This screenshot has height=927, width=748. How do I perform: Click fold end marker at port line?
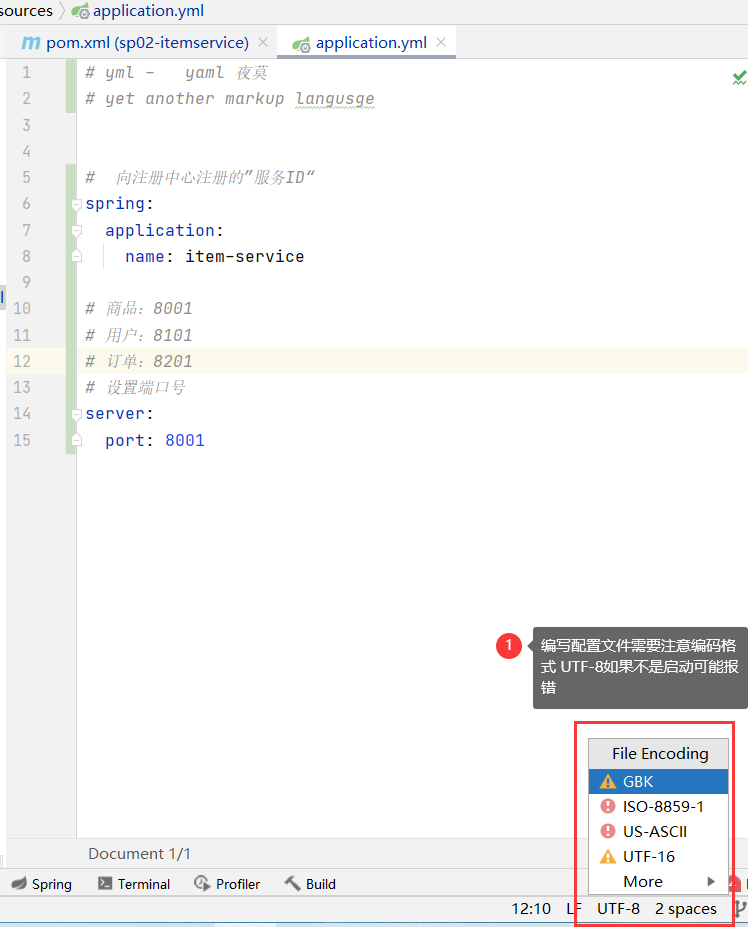click(76, 440)
